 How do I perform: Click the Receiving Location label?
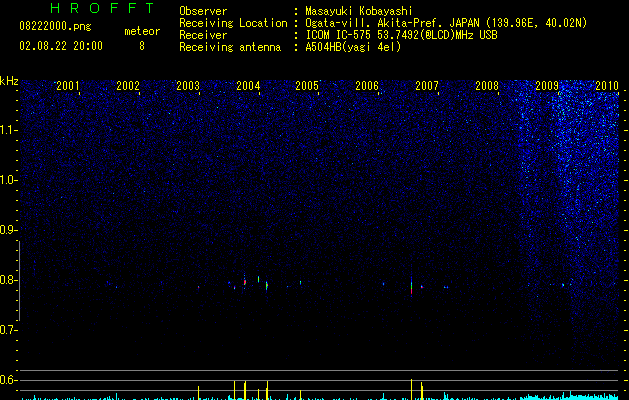coord(233,23)
